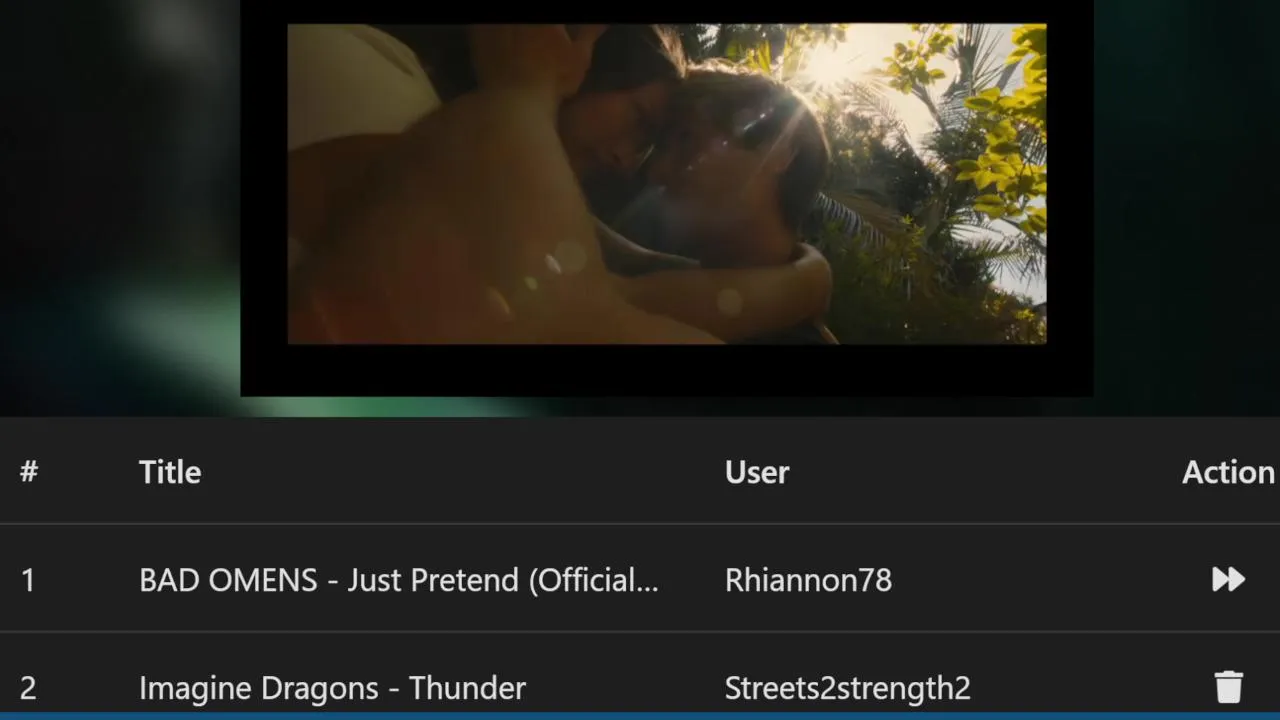Skip the BAD OMENS song with fast-forward icon

(x=1228, y=579)
